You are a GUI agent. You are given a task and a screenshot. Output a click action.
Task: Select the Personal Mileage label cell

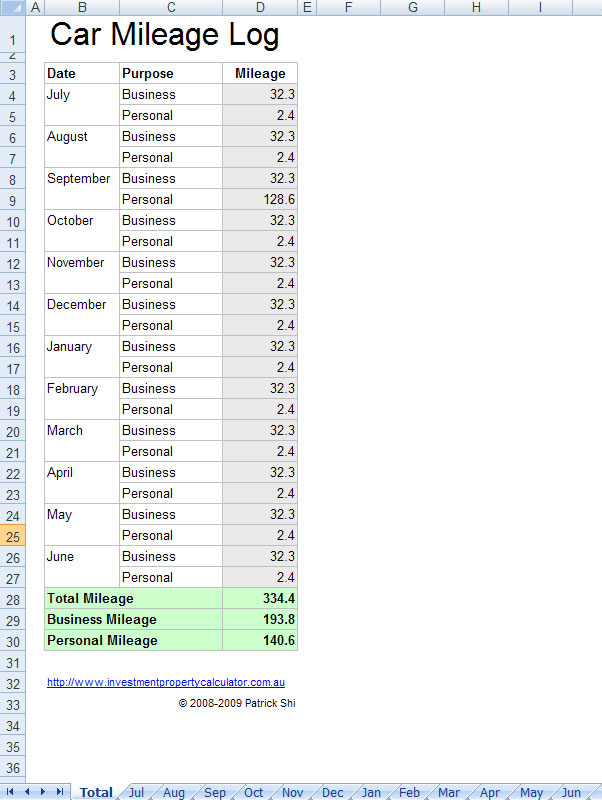coord(134,640)
